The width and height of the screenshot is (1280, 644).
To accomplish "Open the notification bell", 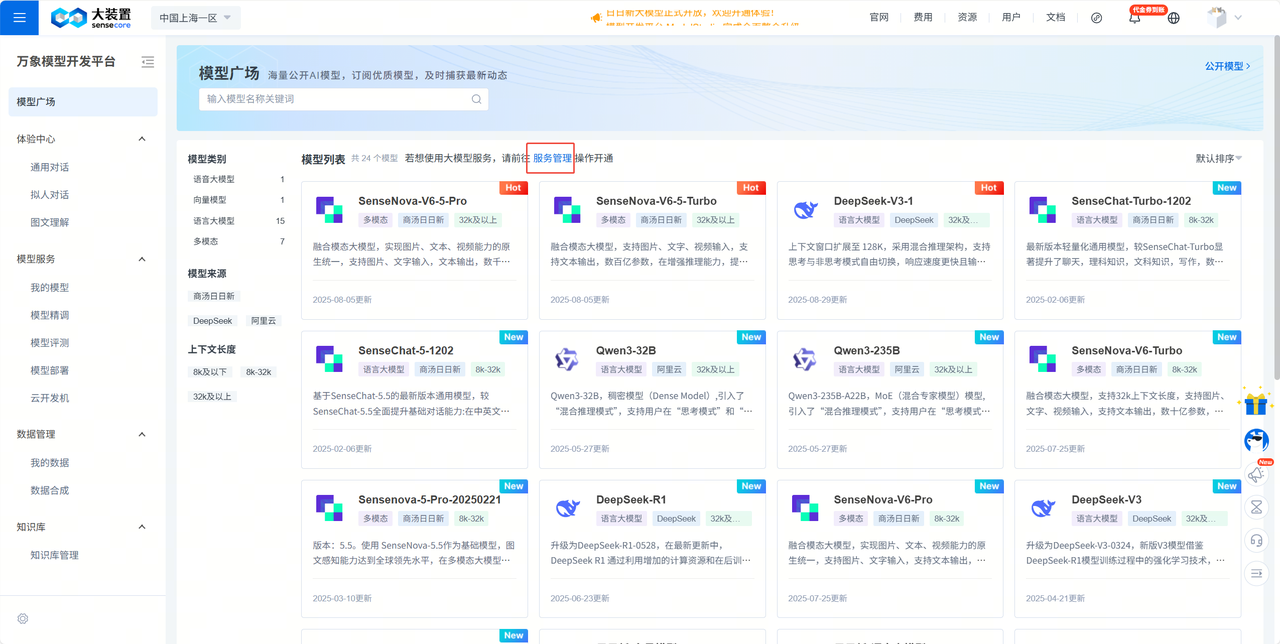I will pyautogui.click(x=1135, y=18).
